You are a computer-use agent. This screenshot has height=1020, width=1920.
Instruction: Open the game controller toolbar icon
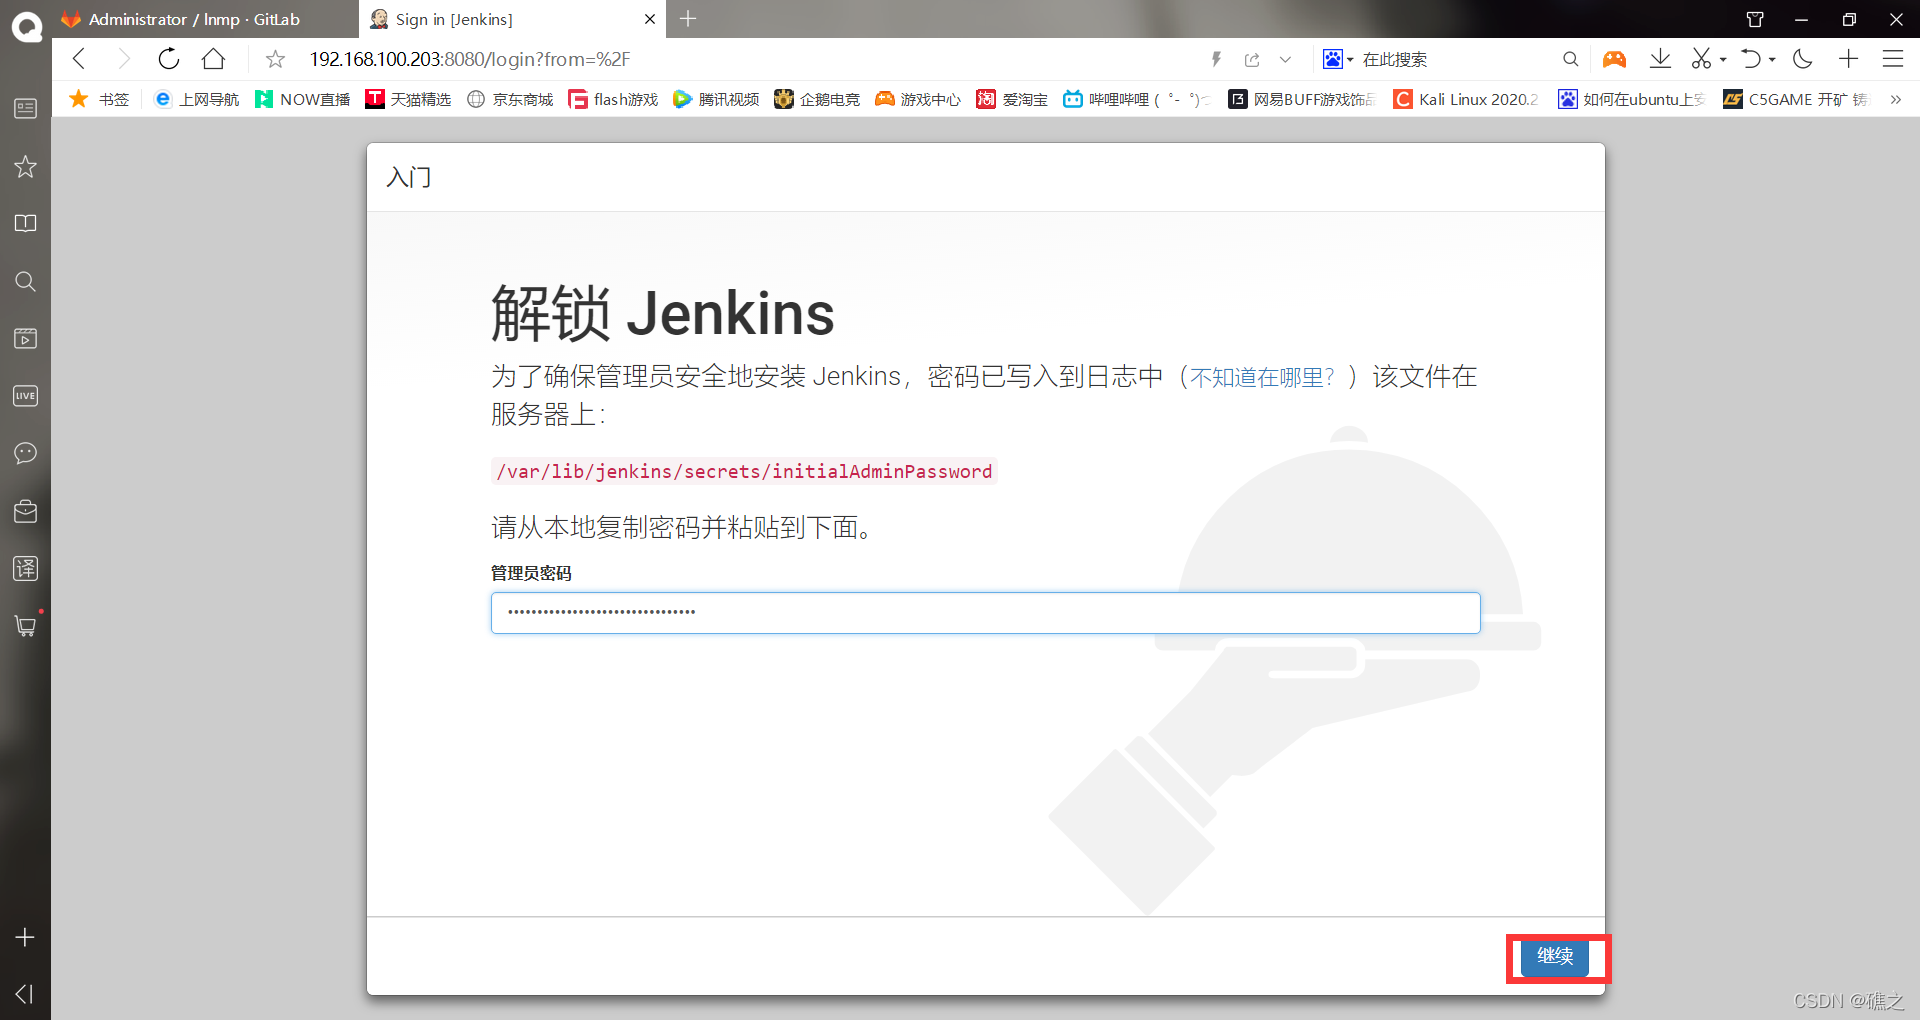pyautogui.click(x=1614, y=59)
